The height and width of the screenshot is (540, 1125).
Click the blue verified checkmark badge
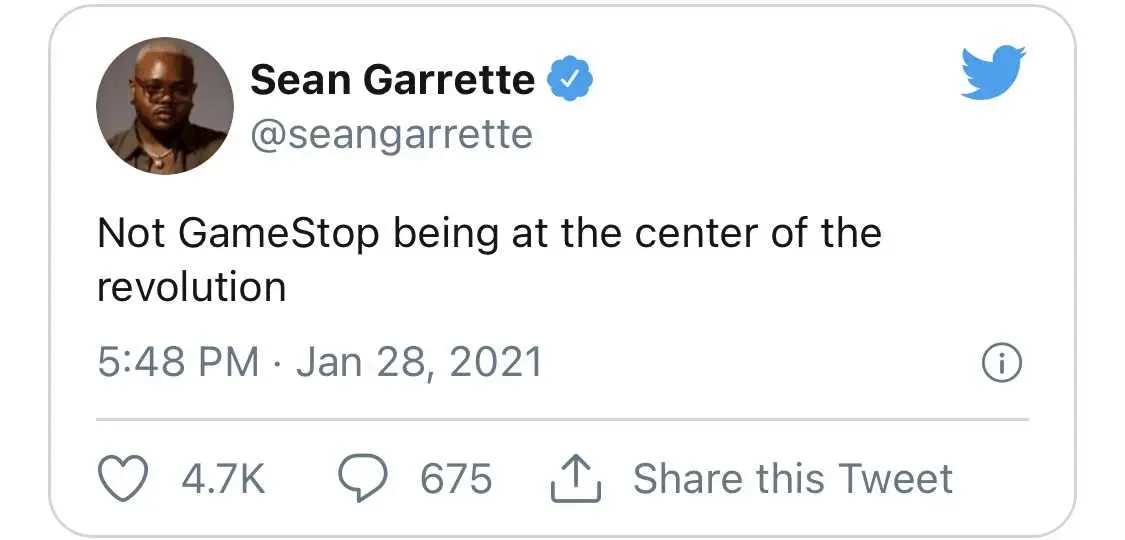coord(570,78)
